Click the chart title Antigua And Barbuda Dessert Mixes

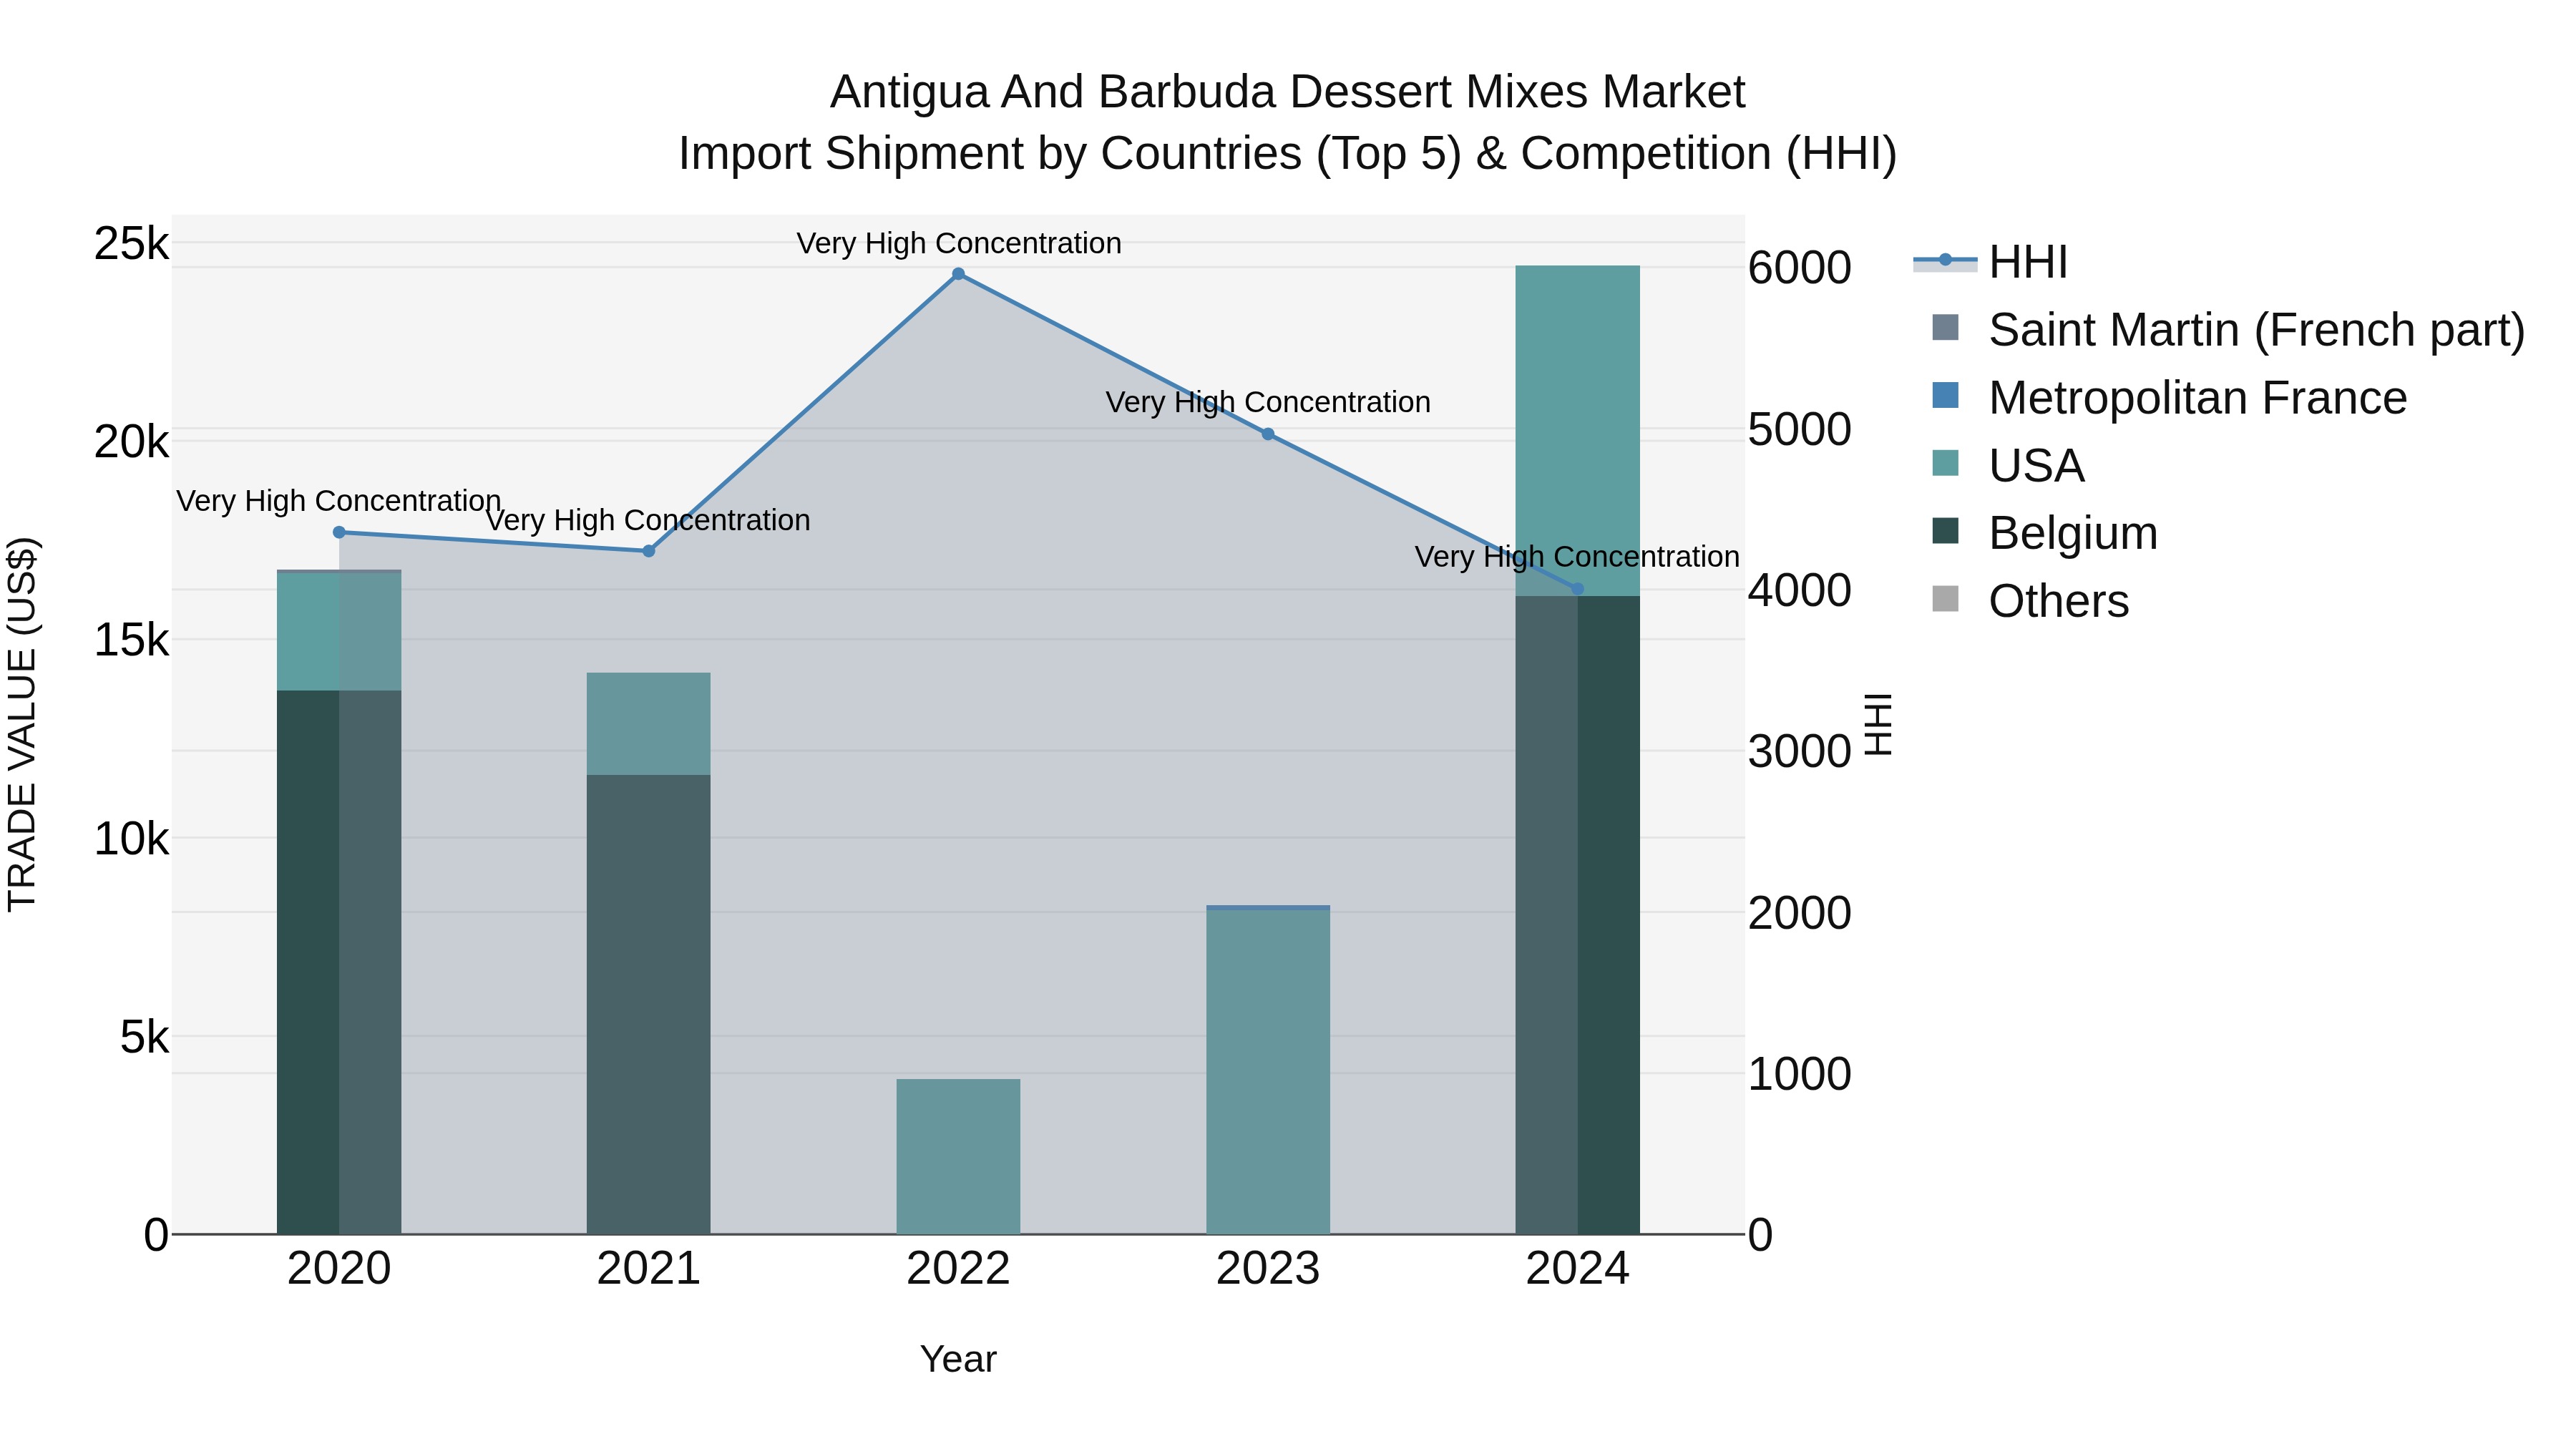click(x=1288, y=92)
